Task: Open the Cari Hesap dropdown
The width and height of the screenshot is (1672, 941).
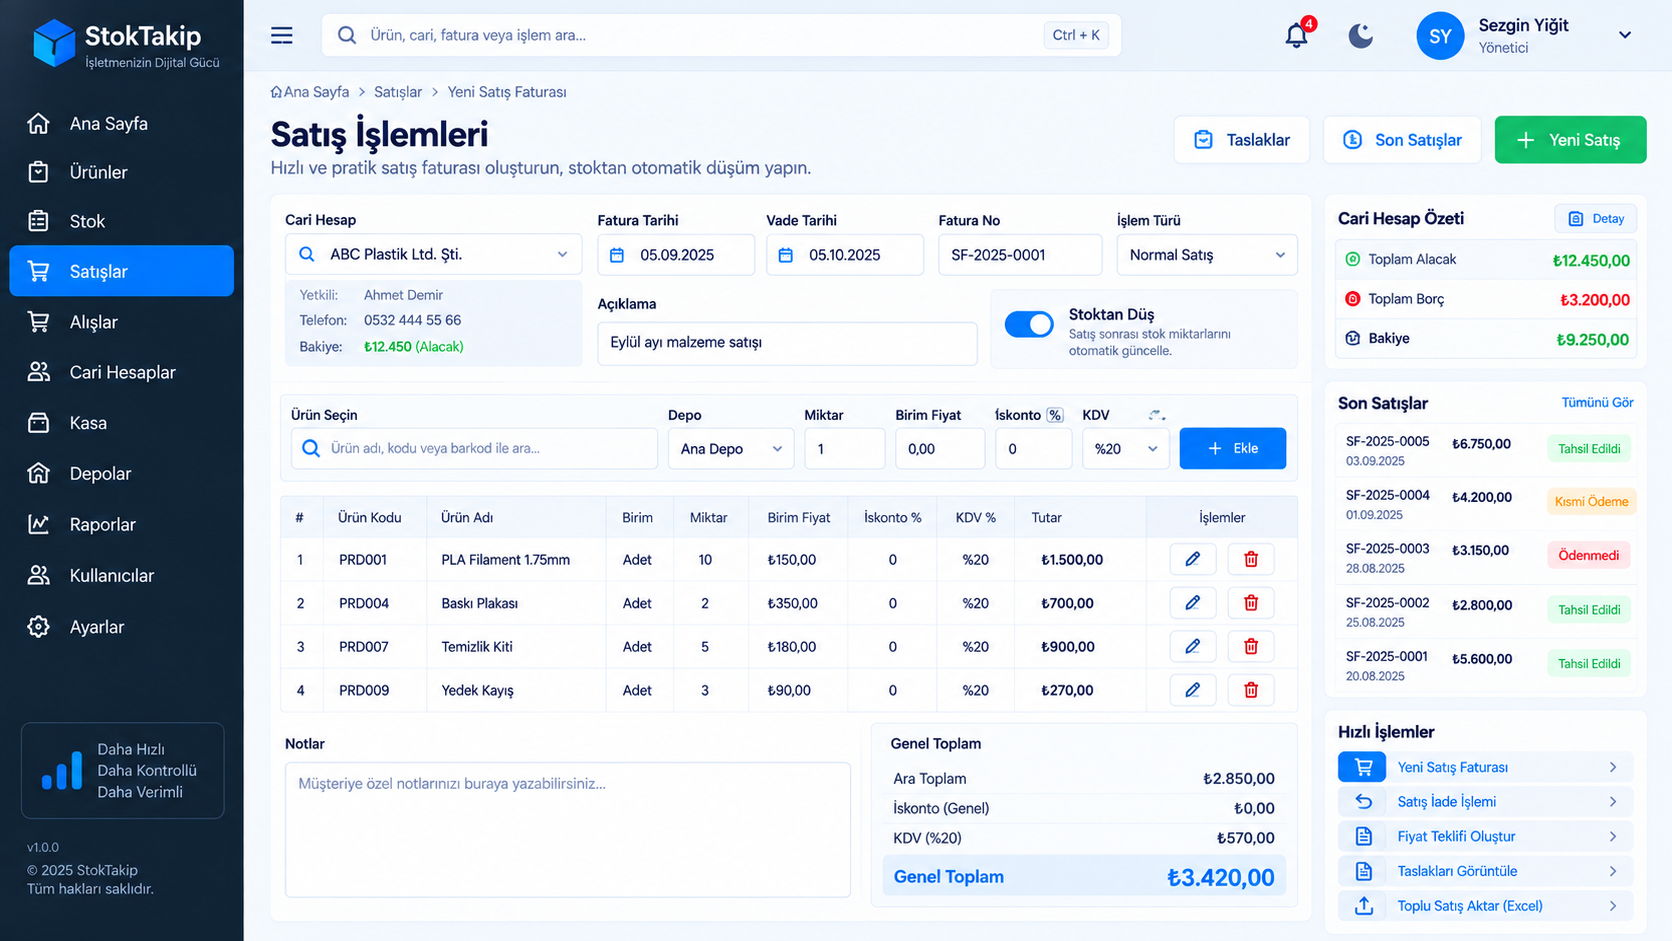Action: (433, 254)
